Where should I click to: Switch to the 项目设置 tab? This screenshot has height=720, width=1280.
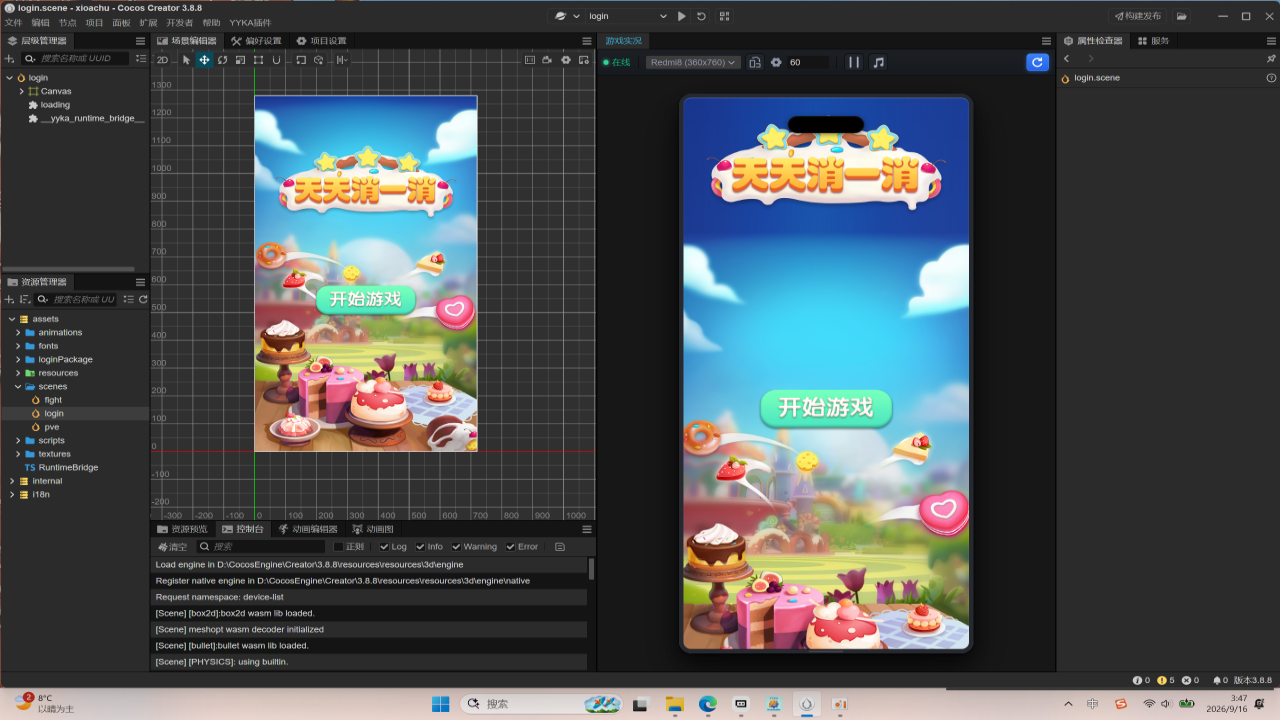coord(321,41)
